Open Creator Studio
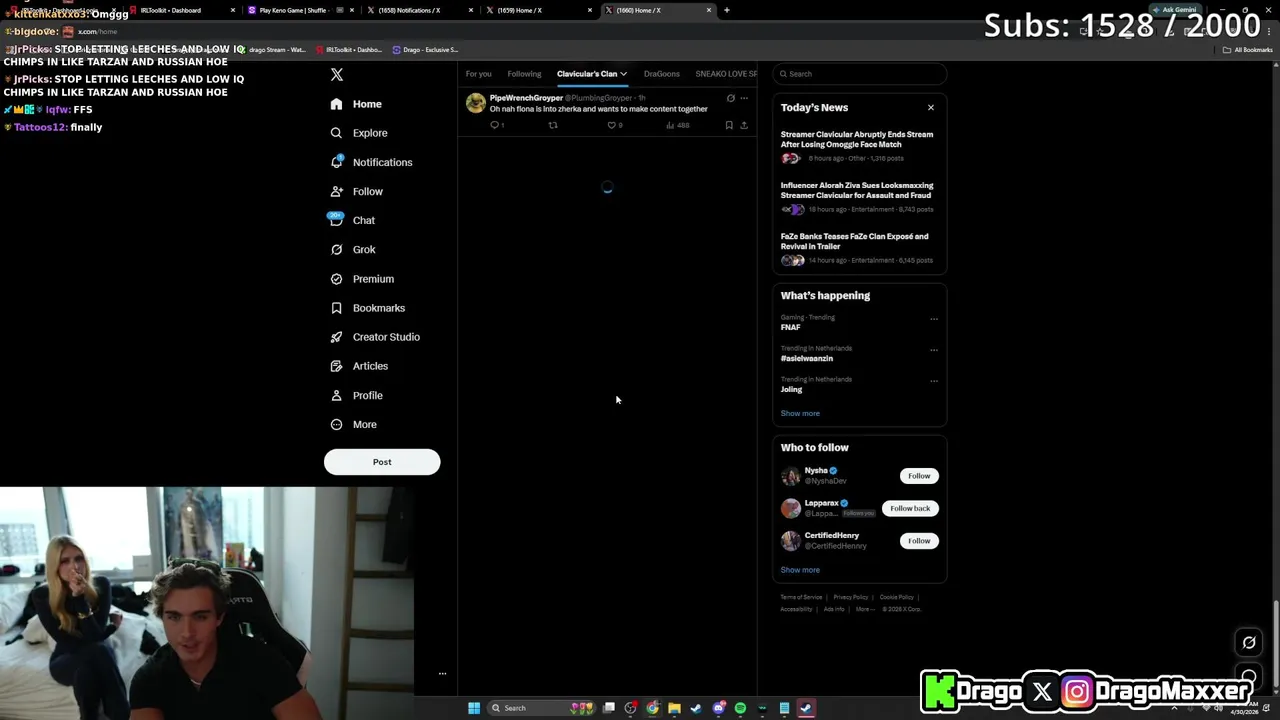 click(375, 337)
